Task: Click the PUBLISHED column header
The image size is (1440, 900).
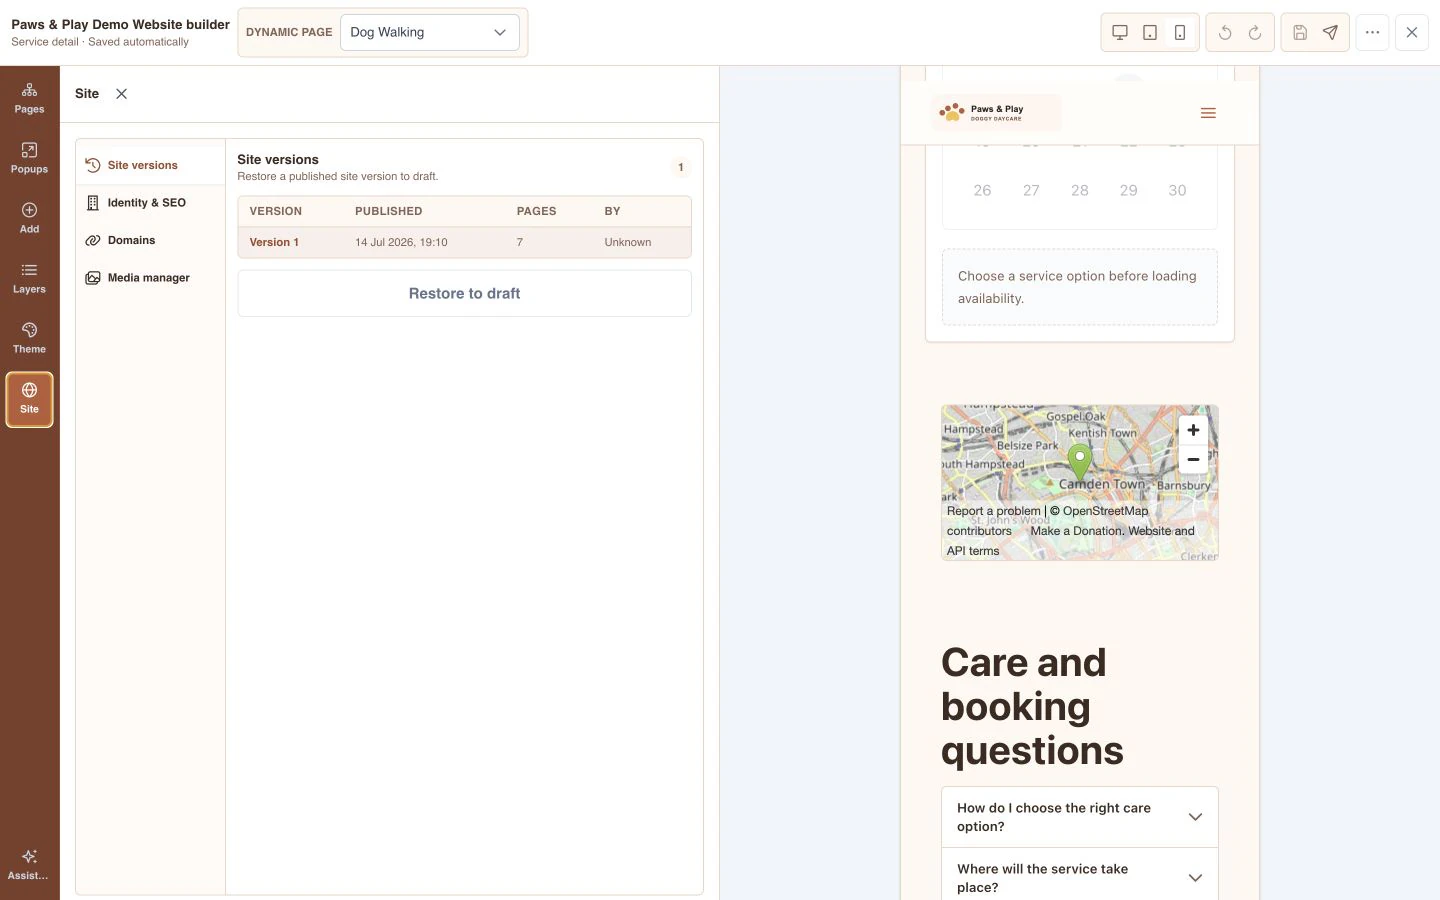Action: click(x=388, y=211)
